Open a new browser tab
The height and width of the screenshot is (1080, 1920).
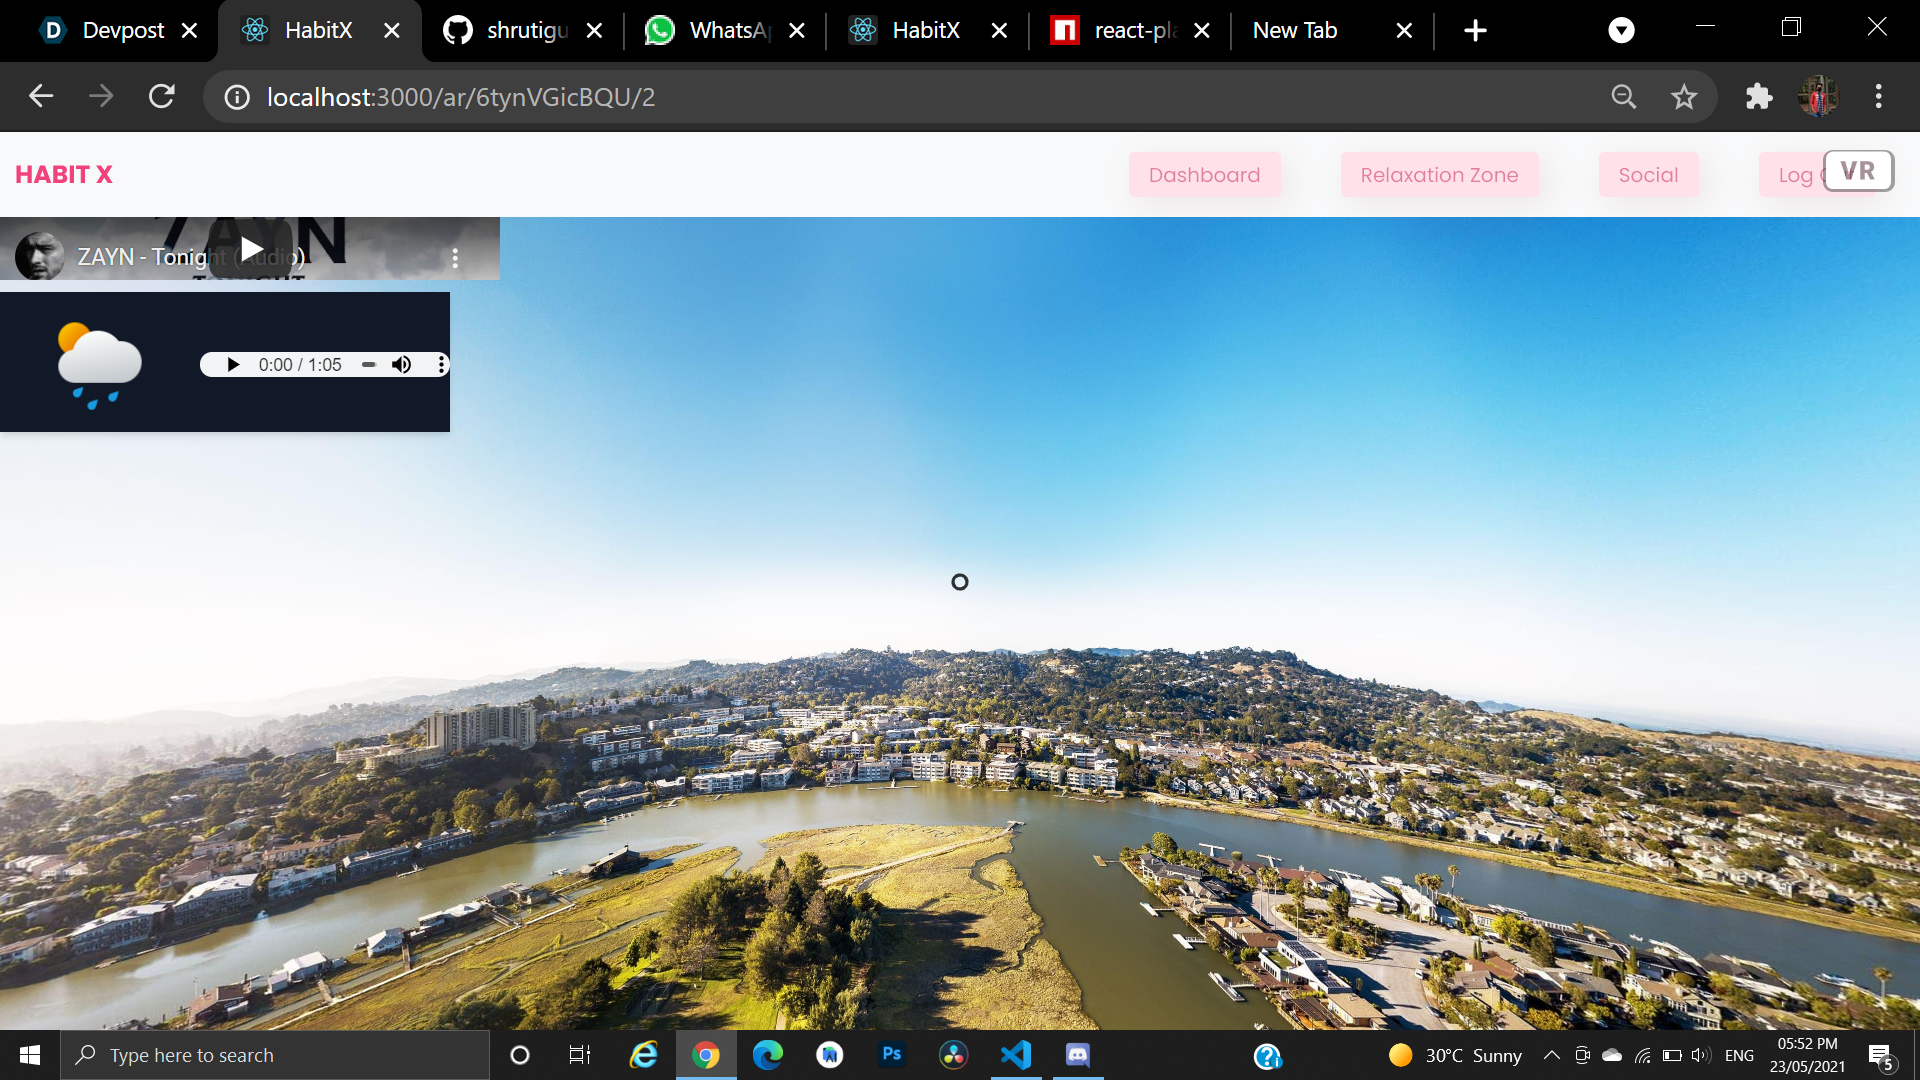pos(1475,30)
